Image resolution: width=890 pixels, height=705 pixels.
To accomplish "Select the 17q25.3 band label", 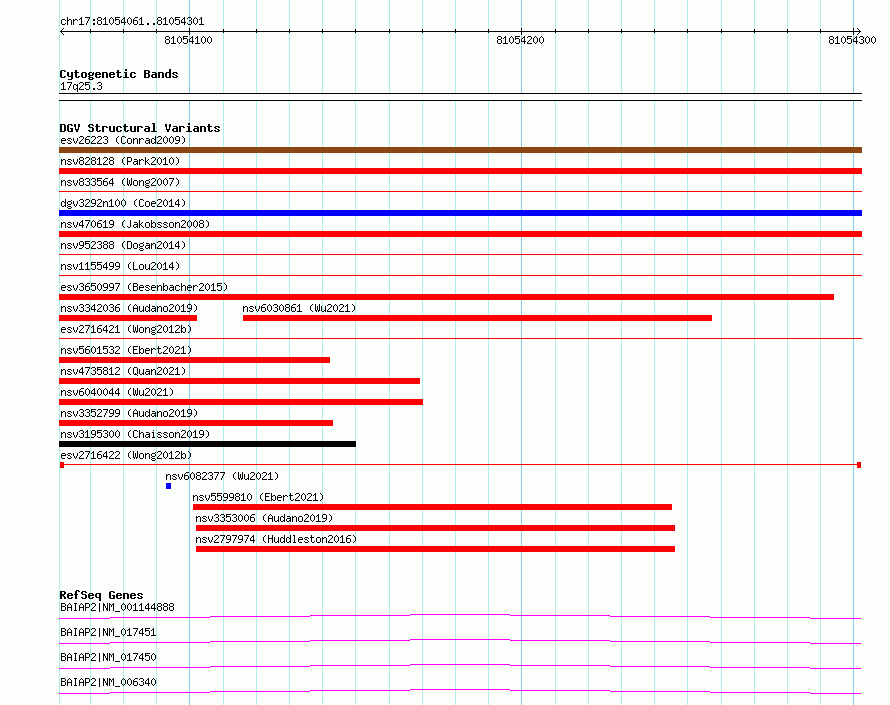I will coord(81,86).
